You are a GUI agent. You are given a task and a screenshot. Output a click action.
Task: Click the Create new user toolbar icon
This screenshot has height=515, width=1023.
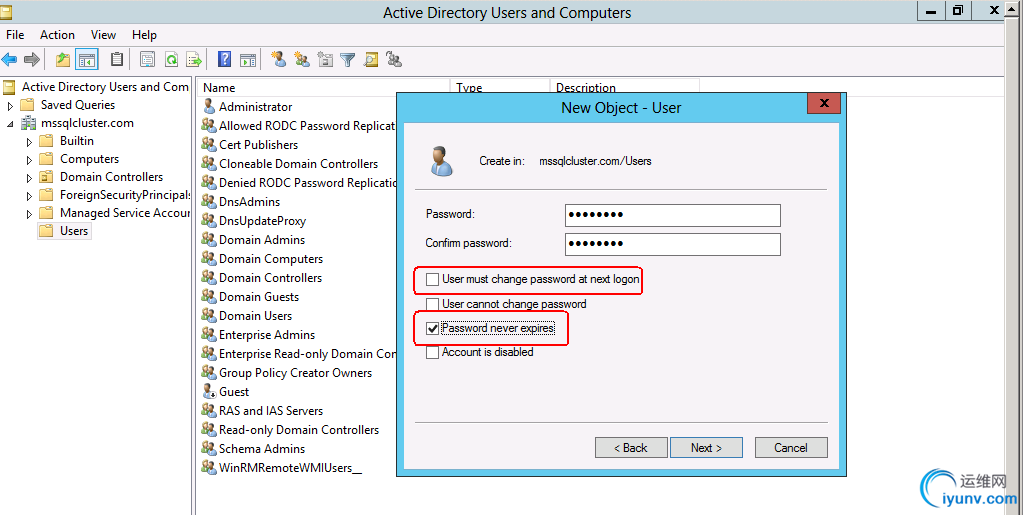pyautogui.click(x=278, y=59)
